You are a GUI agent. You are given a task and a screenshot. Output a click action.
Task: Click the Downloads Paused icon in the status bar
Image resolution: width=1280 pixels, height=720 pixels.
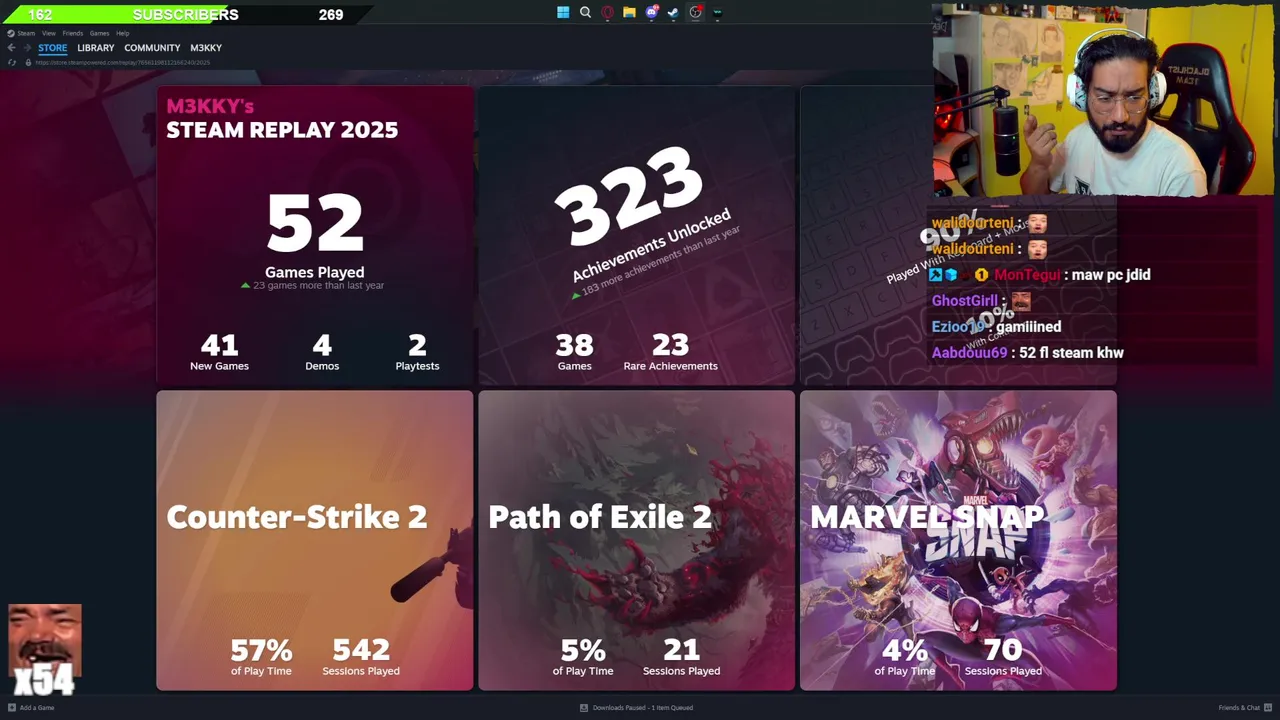[x=584, y=708]
